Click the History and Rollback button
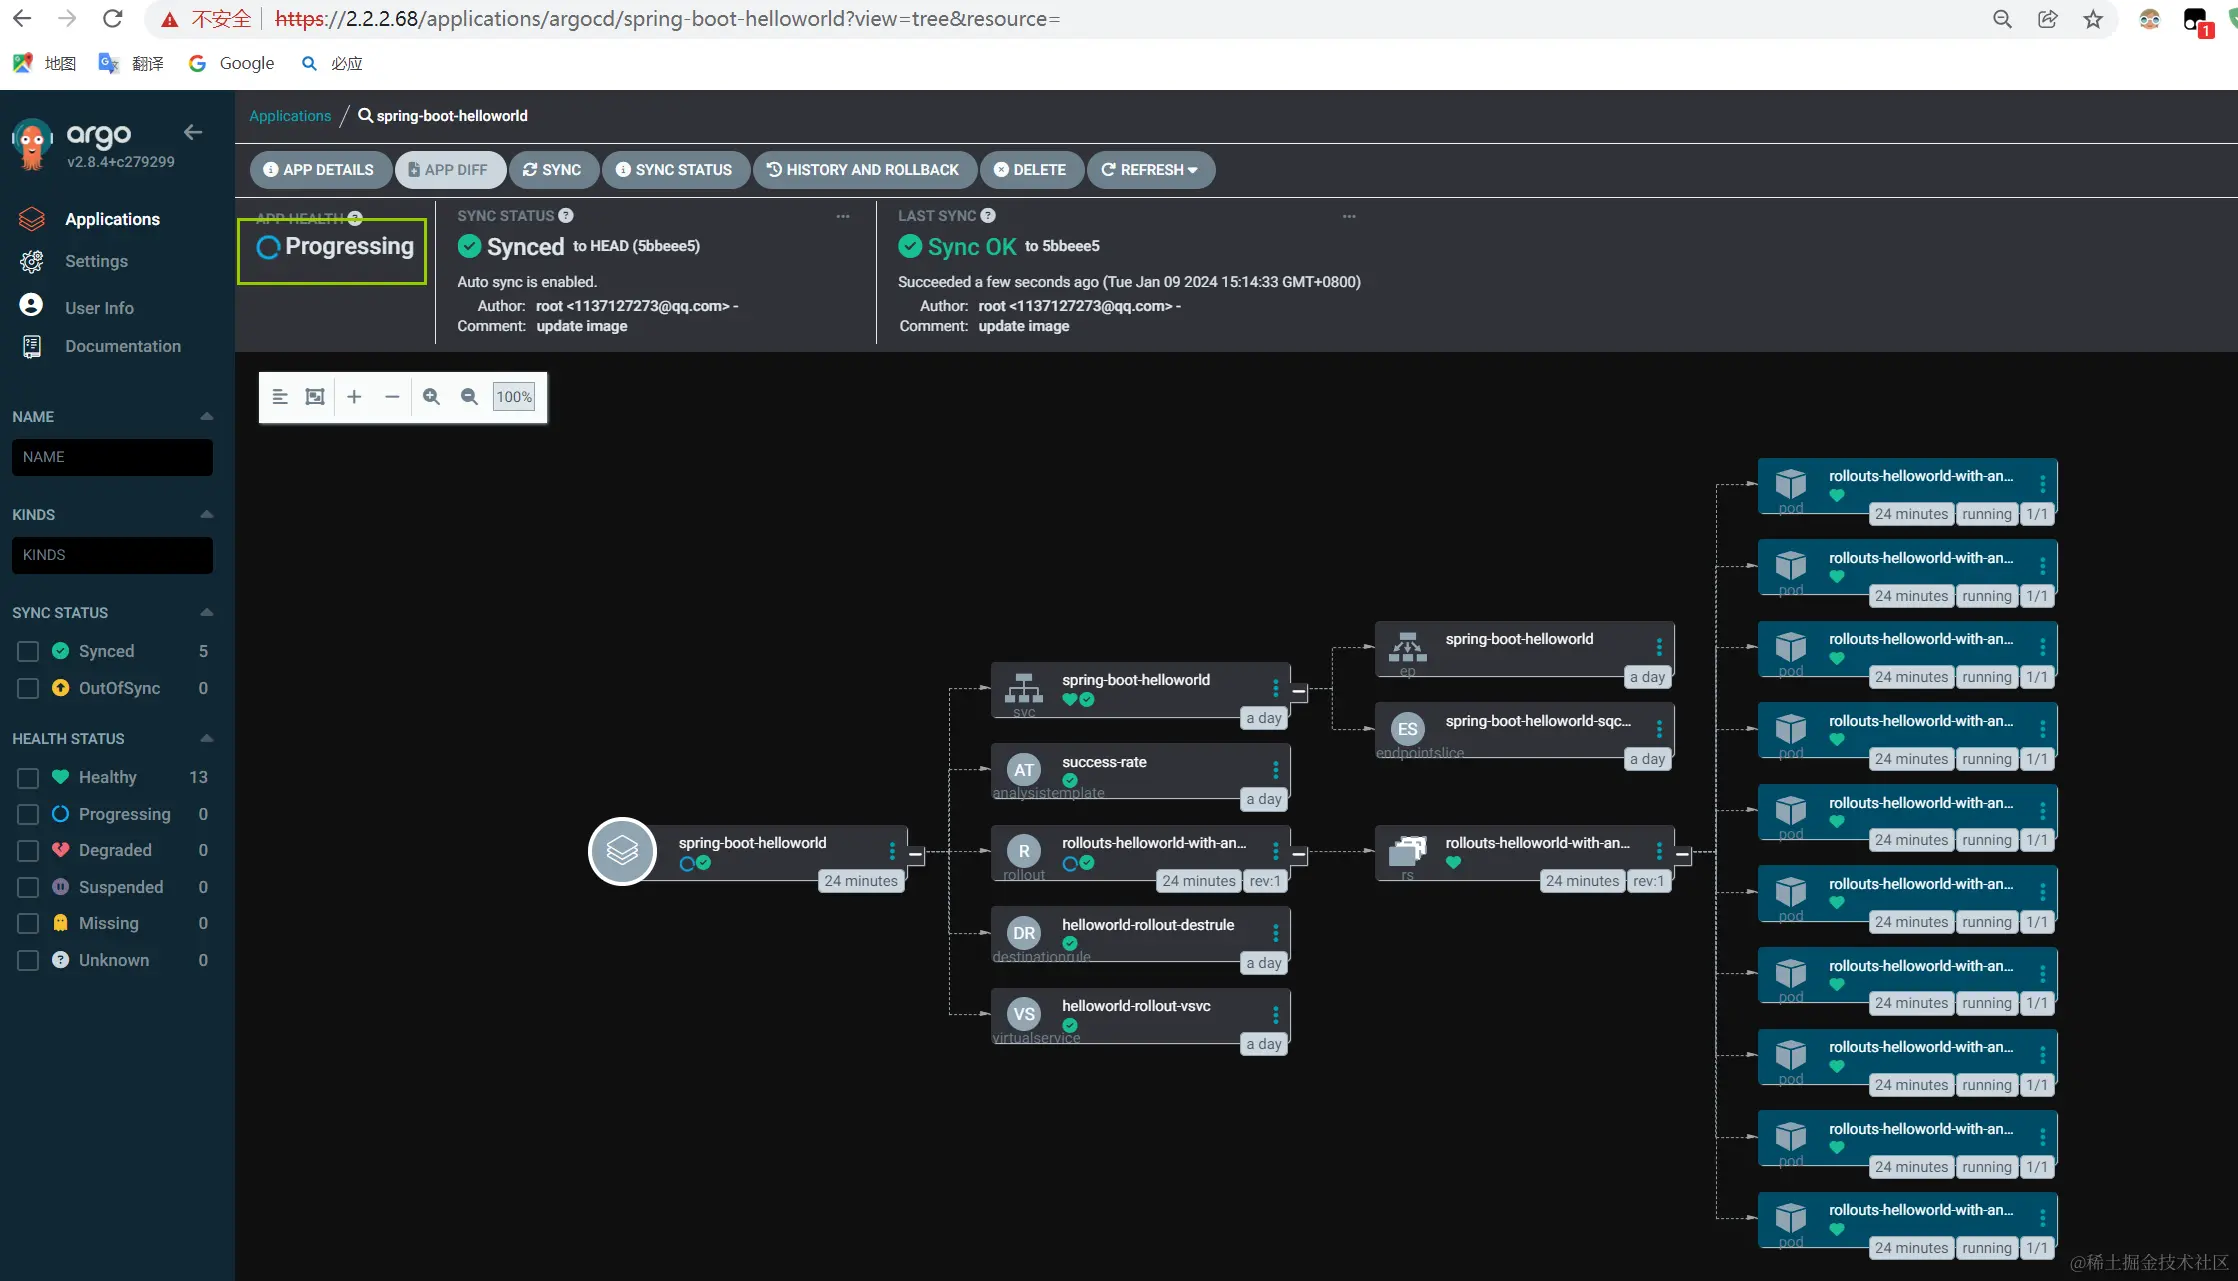This screenshot has height=1281, width=2238. (862, 170)
